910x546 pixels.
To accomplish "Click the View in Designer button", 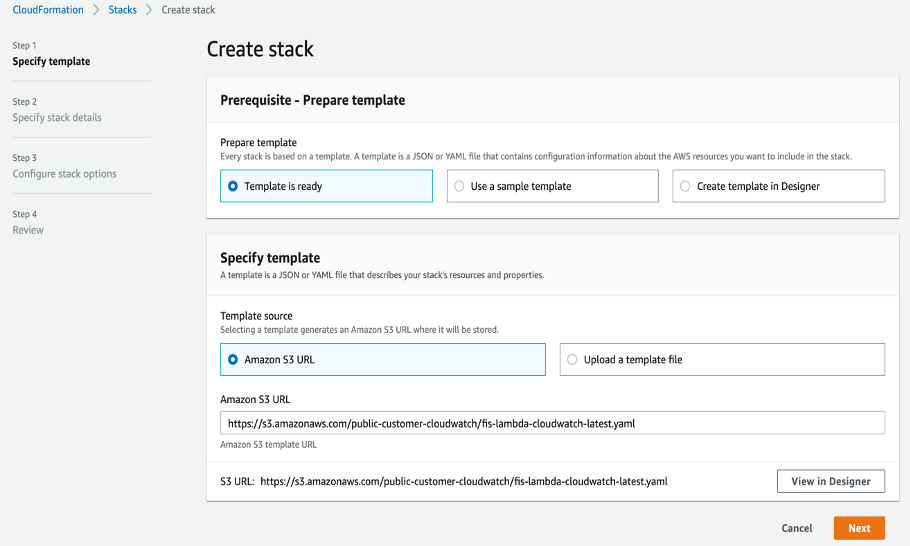I will [830, 481].
